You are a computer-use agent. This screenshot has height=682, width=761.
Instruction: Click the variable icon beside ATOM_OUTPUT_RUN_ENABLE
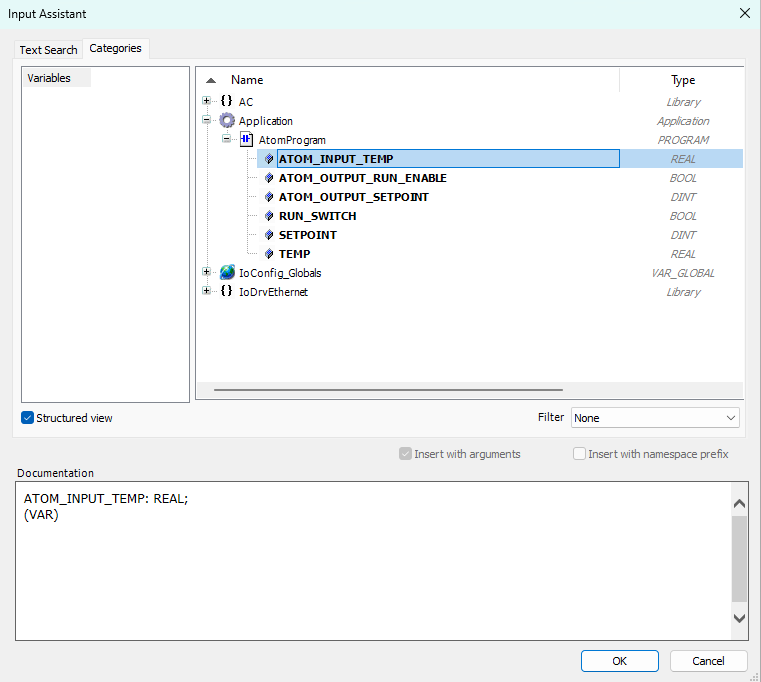coord(269,178)
